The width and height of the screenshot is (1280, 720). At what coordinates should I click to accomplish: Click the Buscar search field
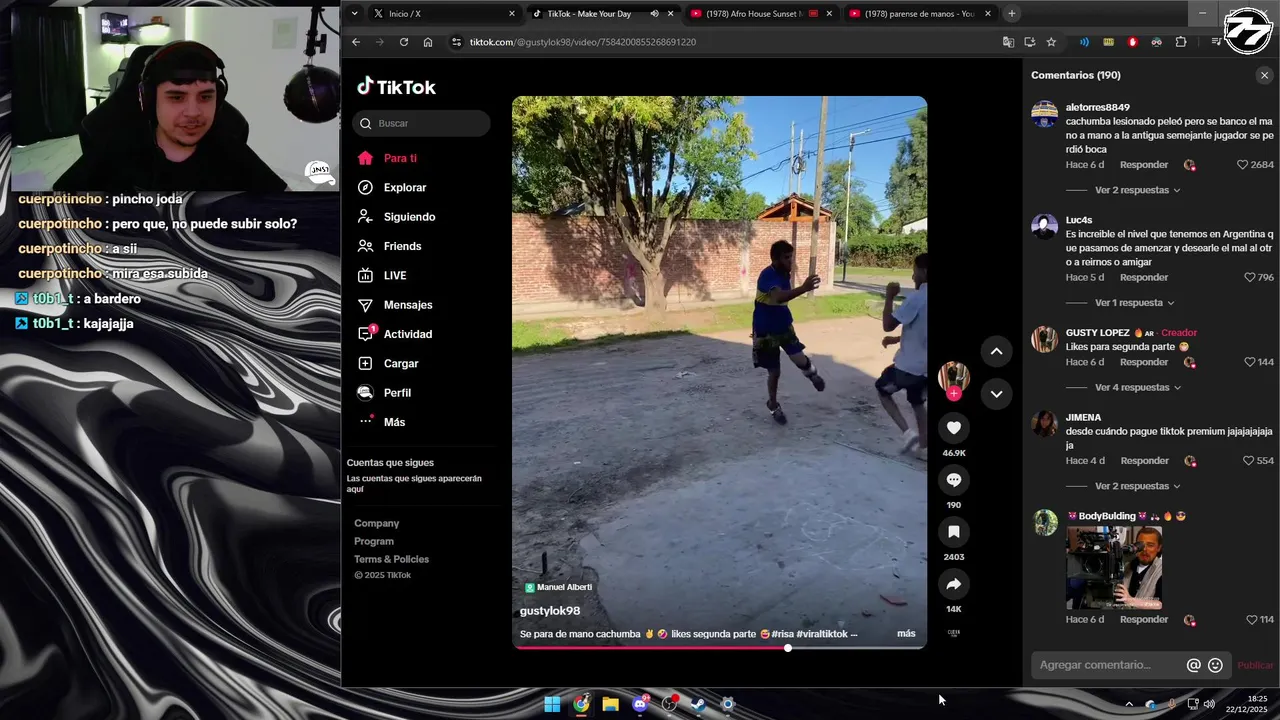(422, 123)
